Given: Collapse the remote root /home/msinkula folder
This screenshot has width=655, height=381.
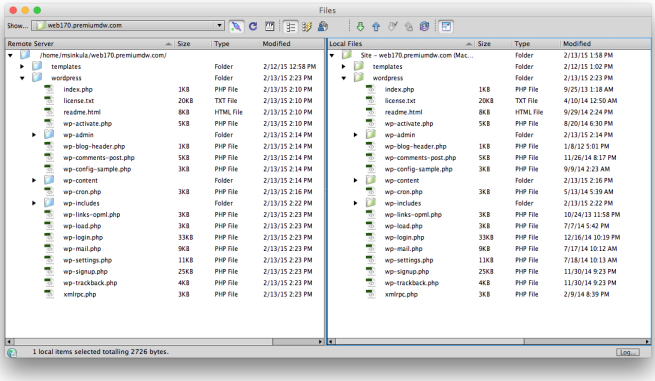Looking at the screenshot, I should click(x=11, y=55).
